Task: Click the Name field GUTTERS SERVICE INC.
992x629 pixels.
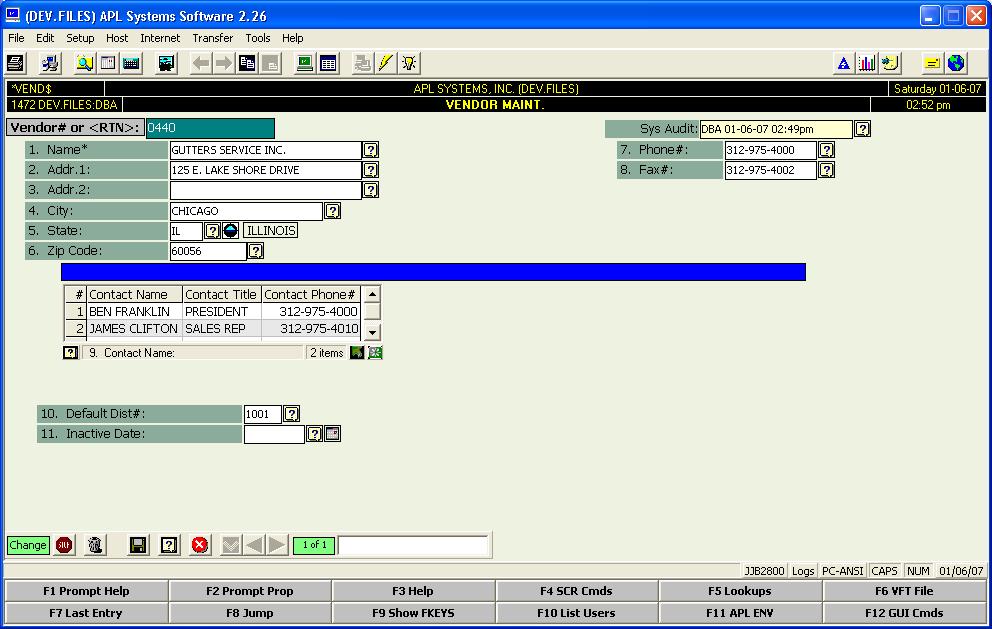Action: coord(265,150)
